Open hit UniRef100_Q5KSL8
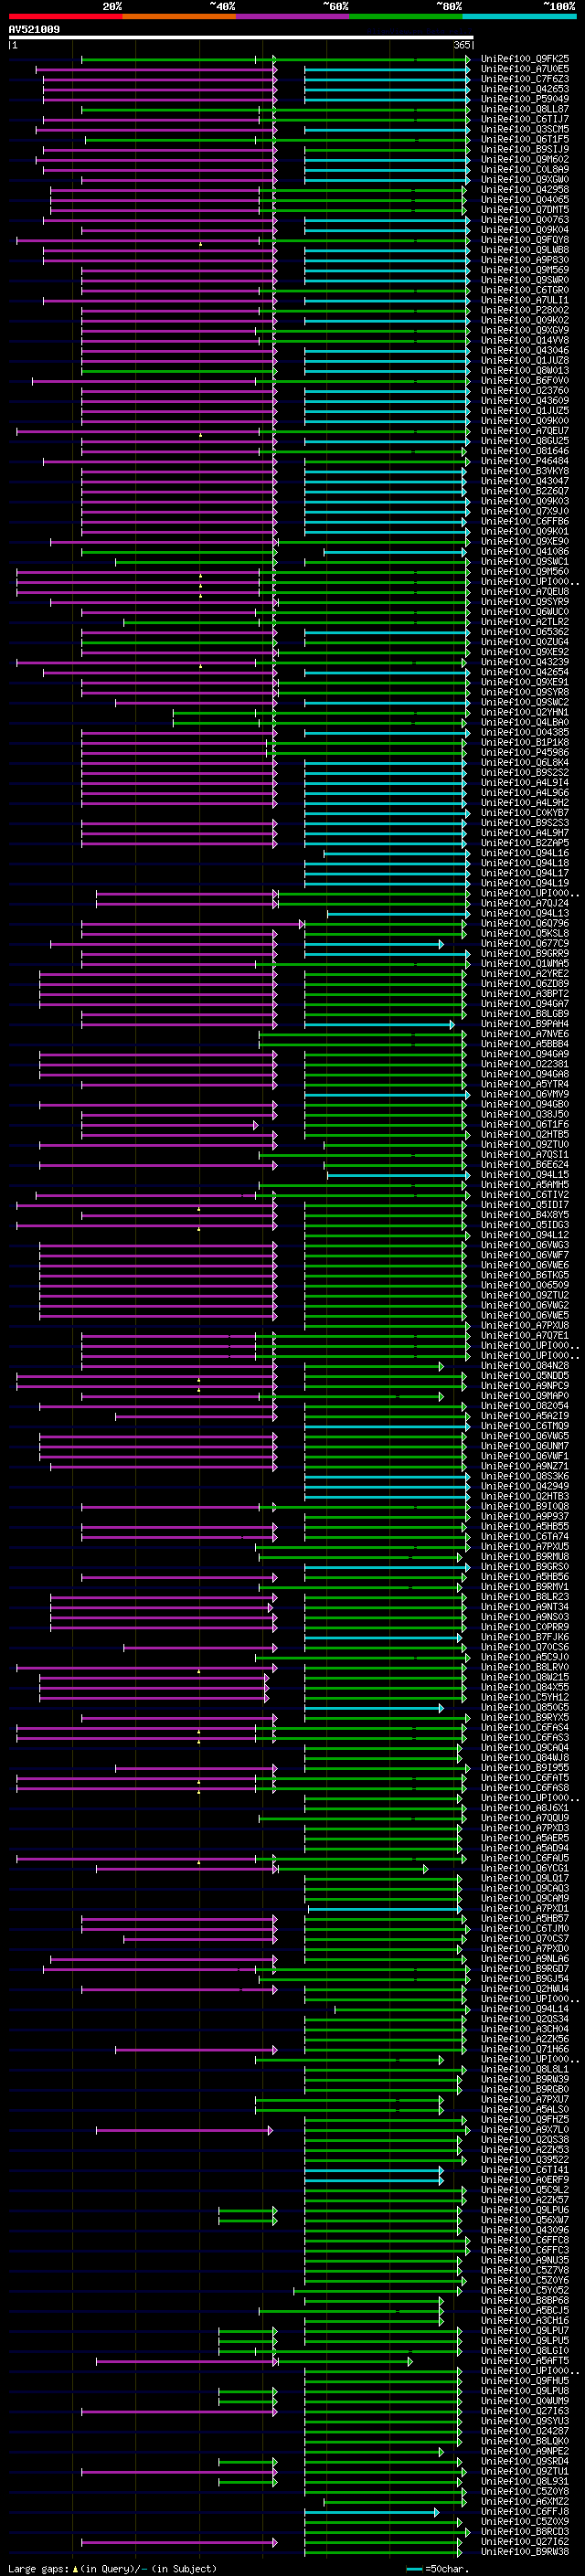The width and height of the screenshot is (585, 2576). click(x=525, y=934)
